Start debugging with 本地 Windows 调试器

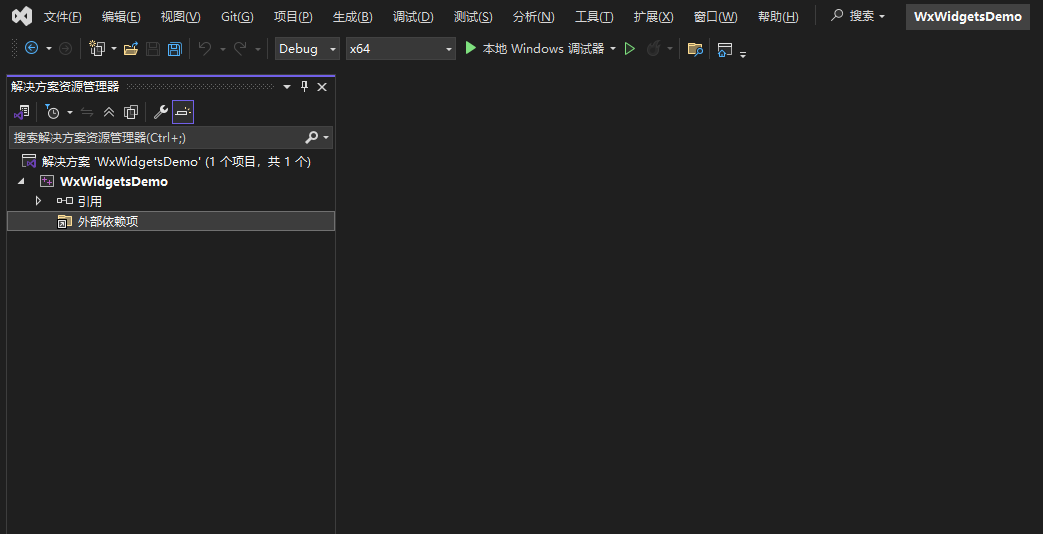(x=534, y=49)
